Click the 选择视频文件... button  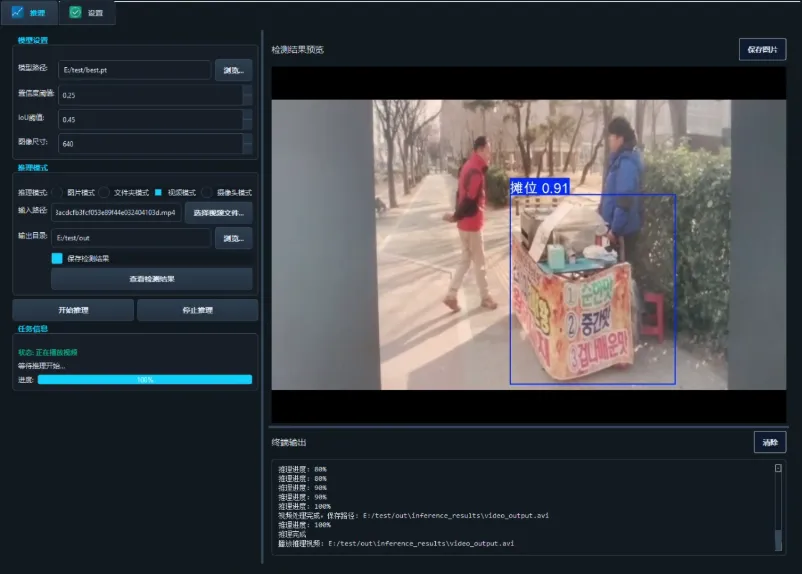click(218, 213)
